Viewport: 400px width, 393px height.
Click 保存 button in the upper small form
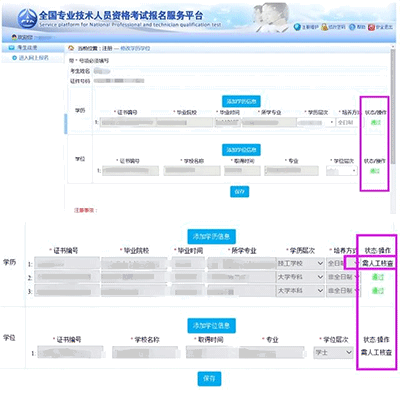(x=239, y=192)
